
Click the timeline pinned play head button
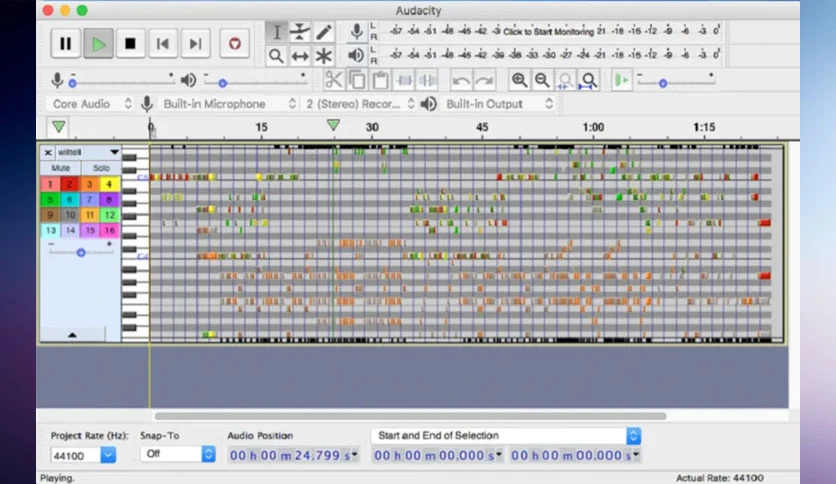tap(59, 127)
